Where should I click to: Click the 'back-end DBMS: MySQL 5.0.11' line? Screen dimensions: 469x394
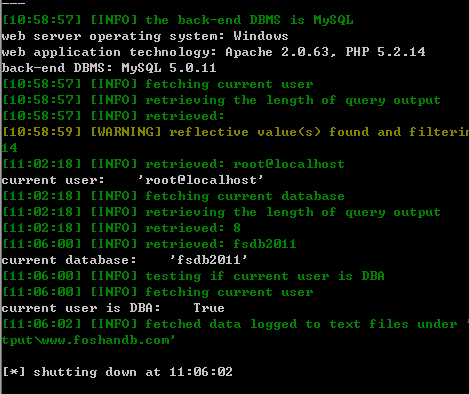click(x=109, y=68)
